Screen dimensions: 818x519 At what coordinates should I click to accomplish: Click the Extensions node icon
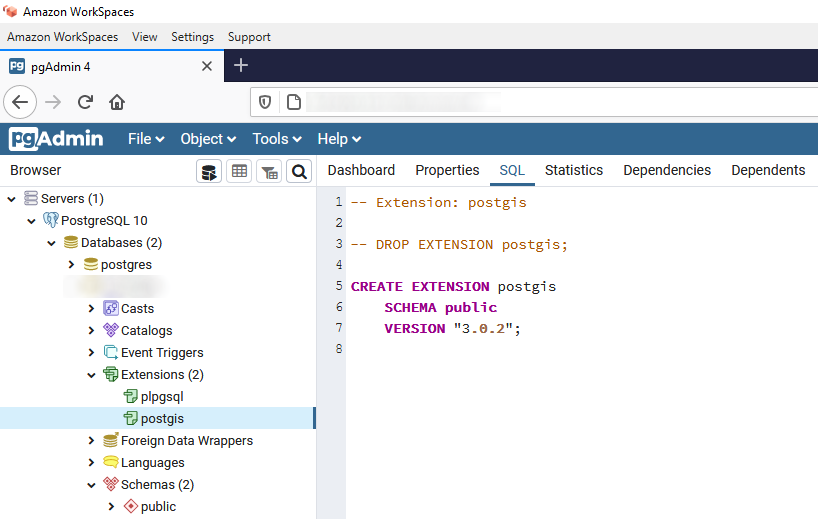(x=111, y=374)
